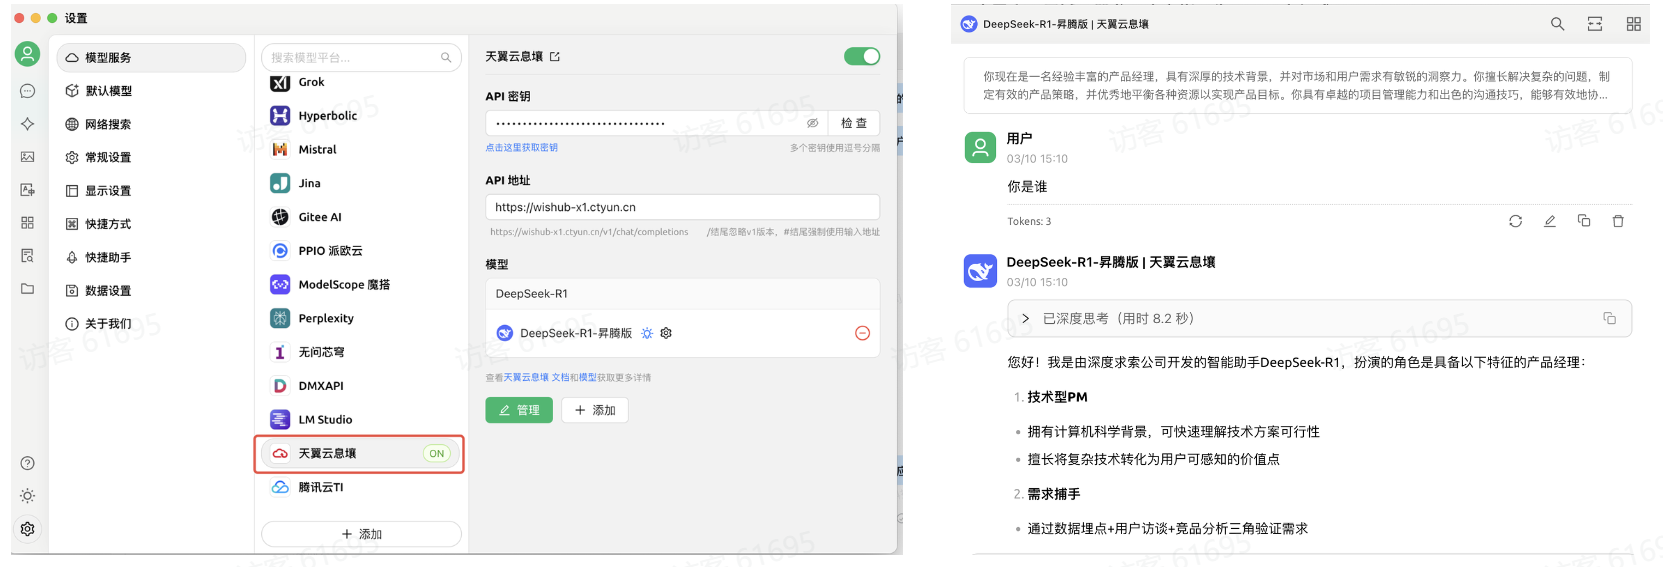Select the Grok provider
The image size is (1663, 567).
click(361, 83)
